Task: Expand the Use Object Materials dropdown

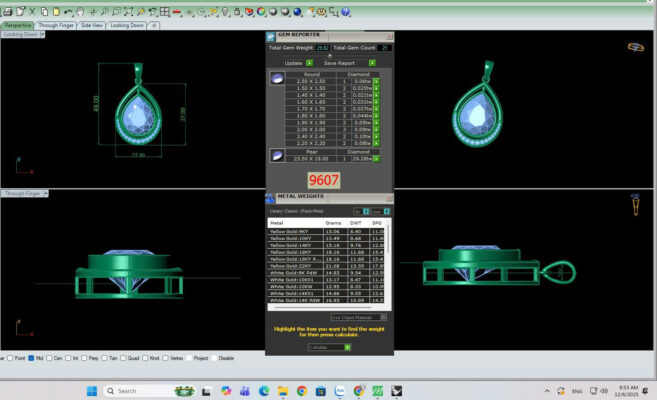Action: click(x=383, y=317)
